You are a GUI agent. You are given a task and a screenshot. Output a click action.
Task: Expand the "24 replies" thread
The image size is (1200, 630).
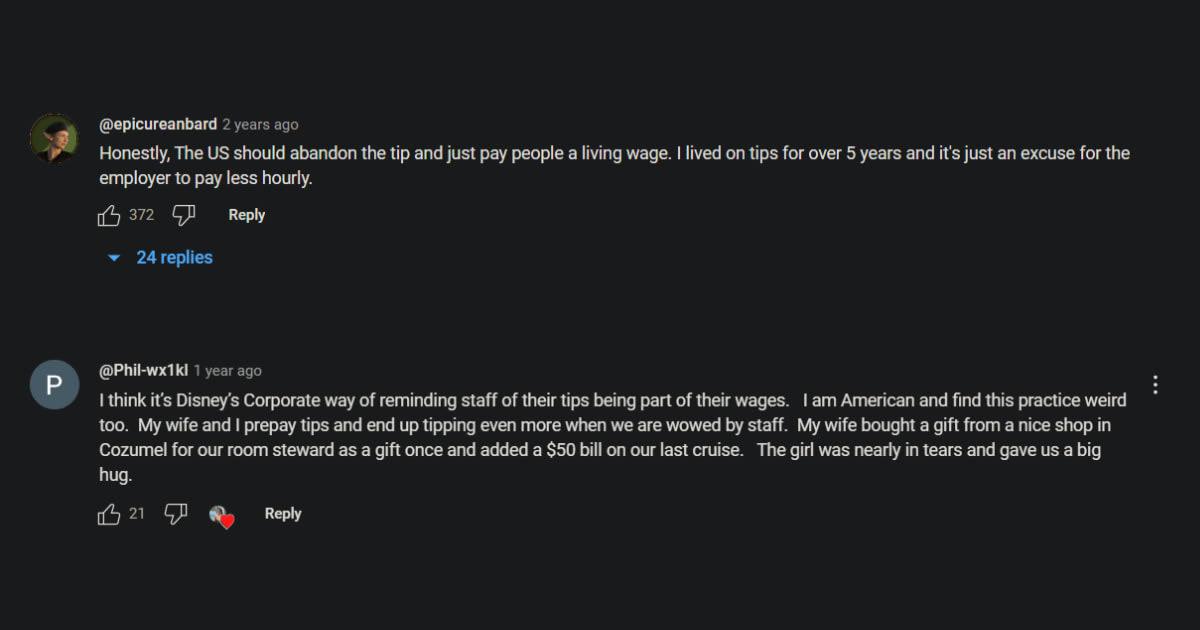[x=174, y=258]
